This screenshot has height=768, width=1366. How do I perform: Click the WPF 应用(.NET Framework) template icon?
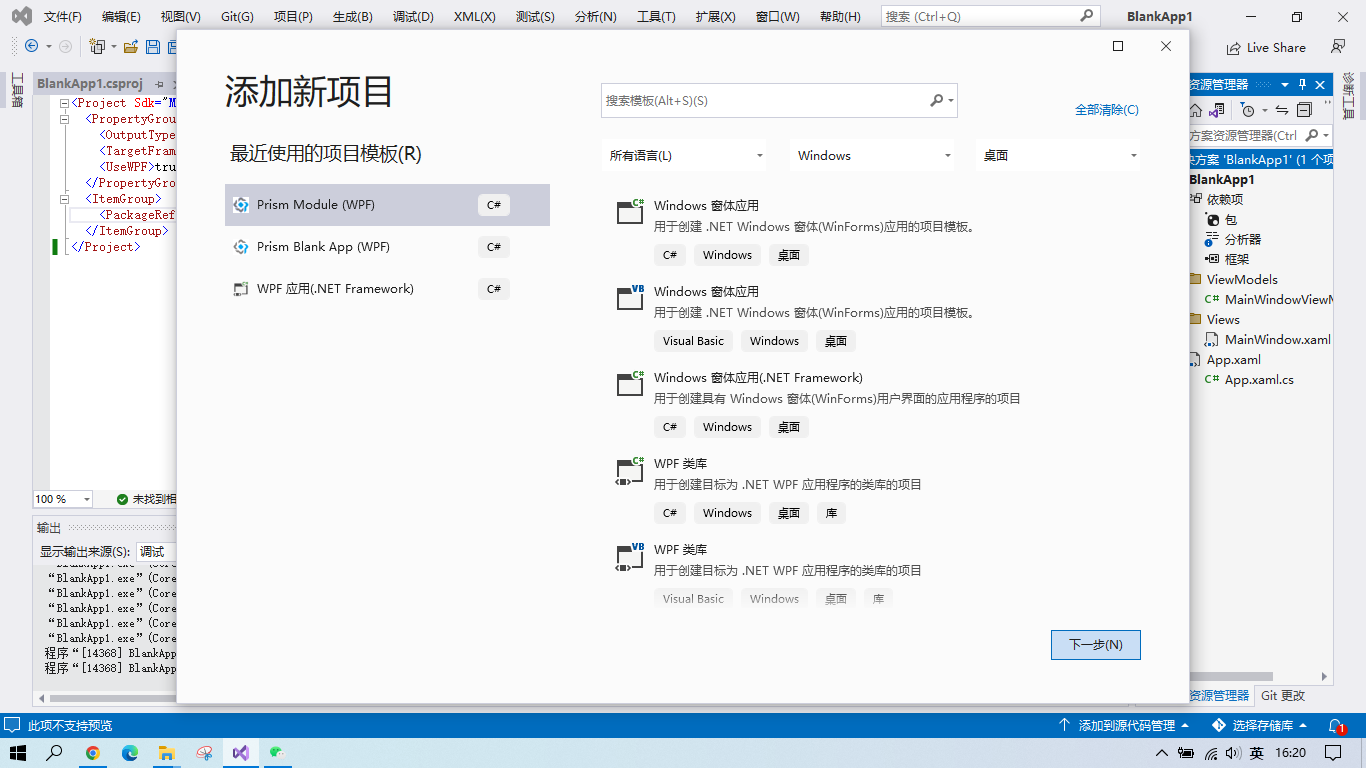tap(240, 289)
